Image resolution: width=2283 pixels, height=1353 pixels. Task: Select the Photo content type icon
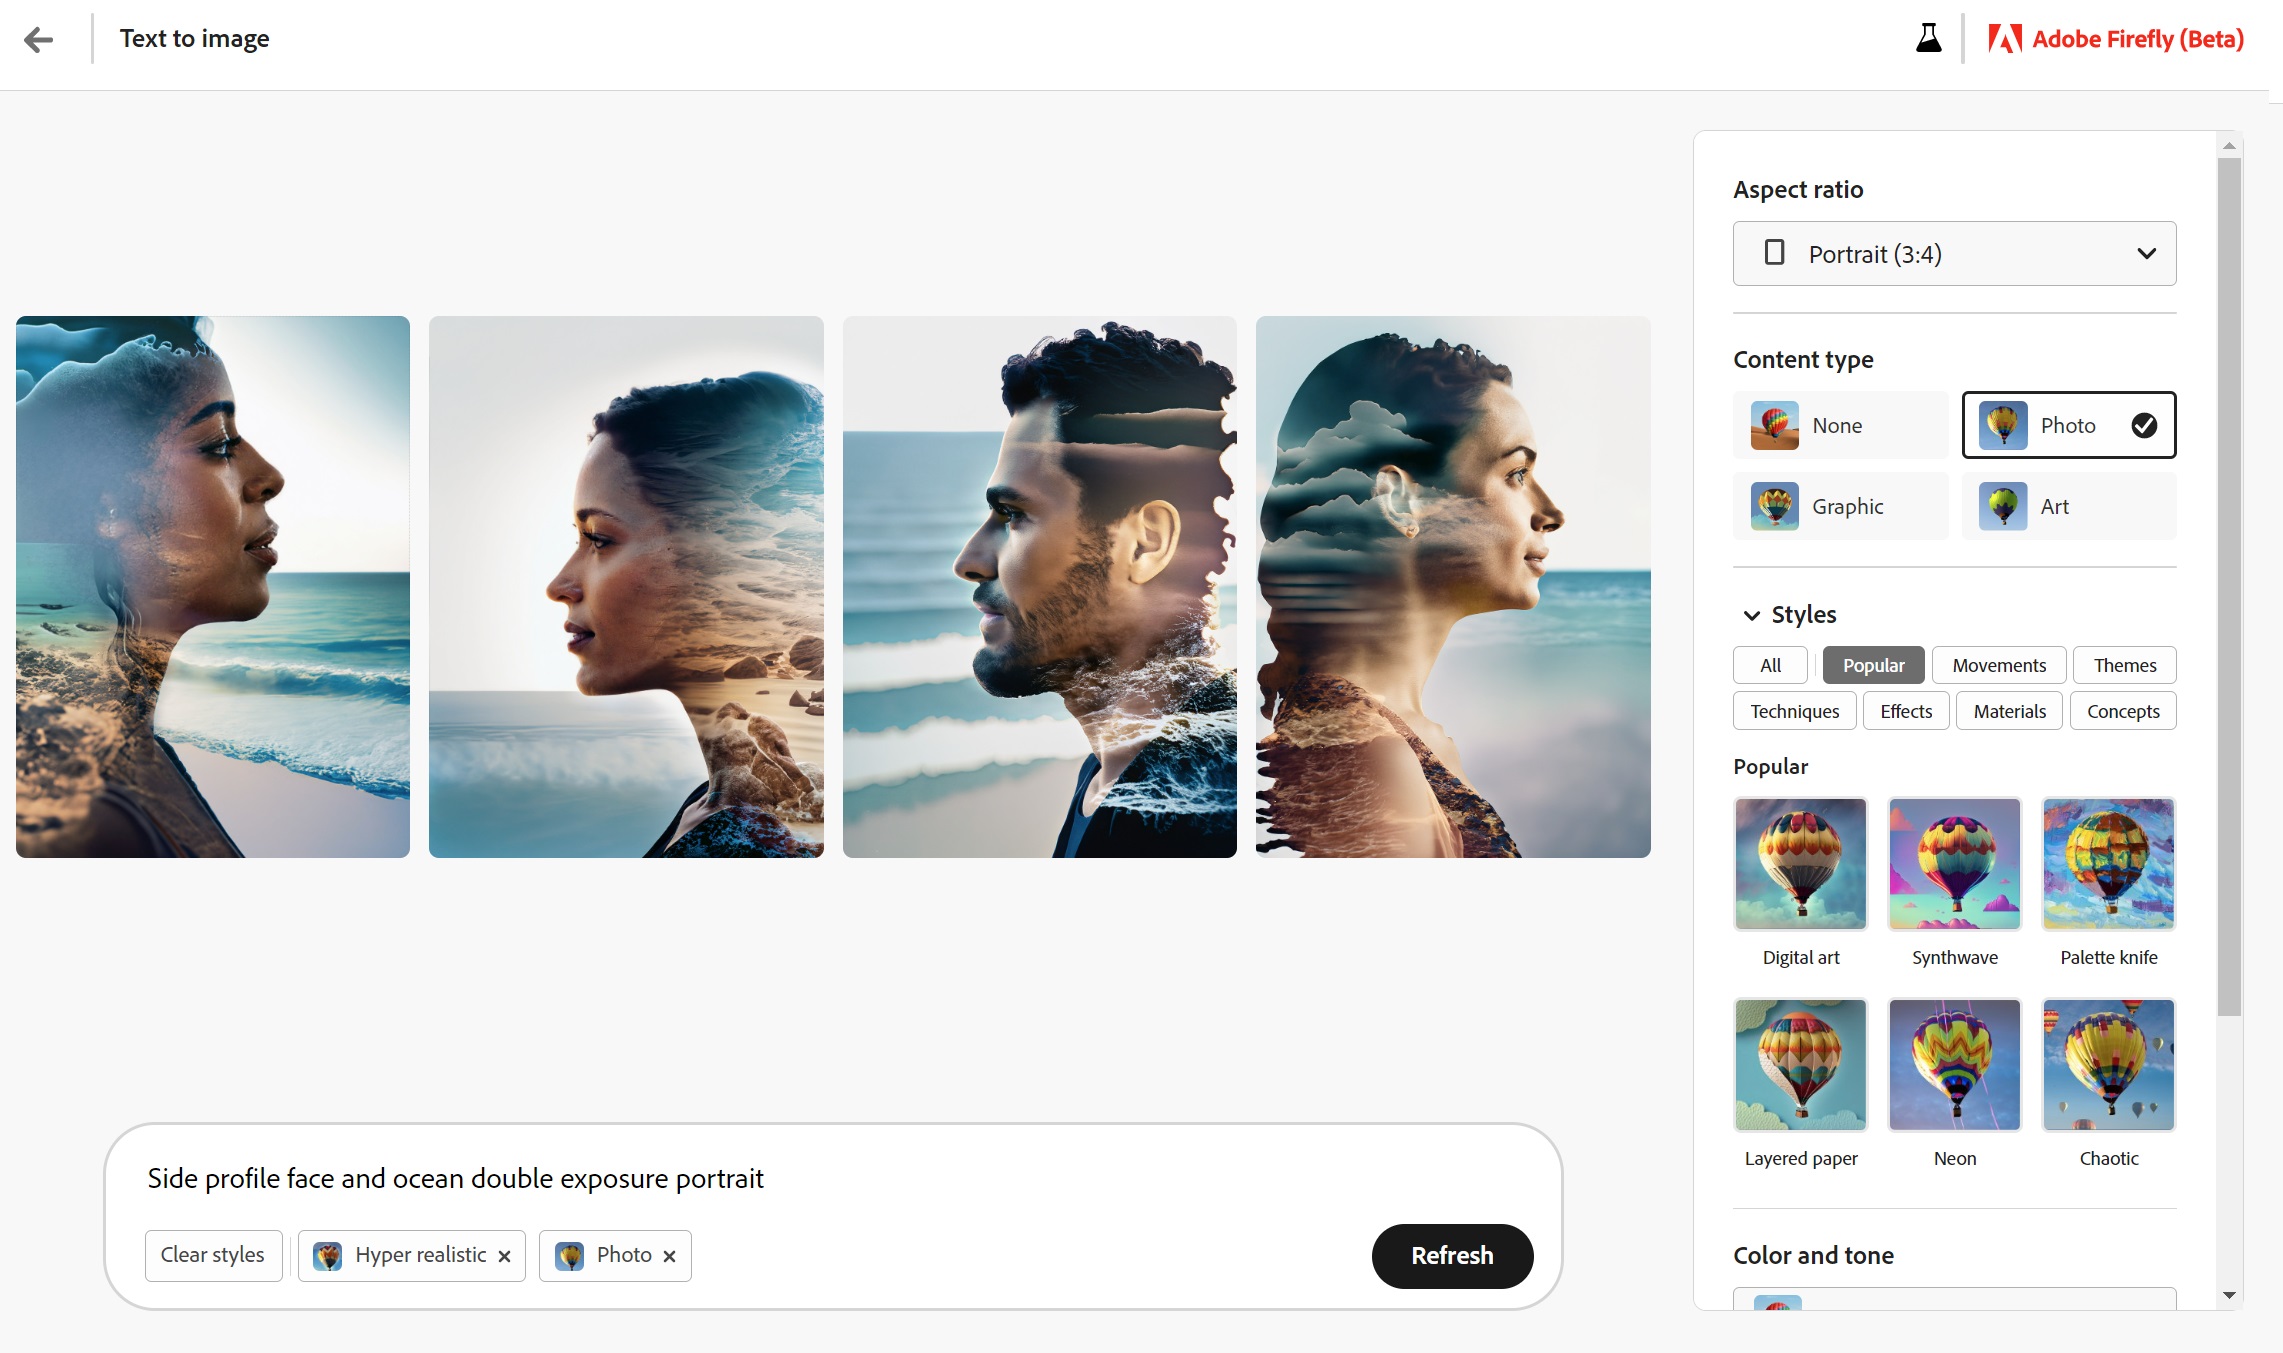point(2003,424)
